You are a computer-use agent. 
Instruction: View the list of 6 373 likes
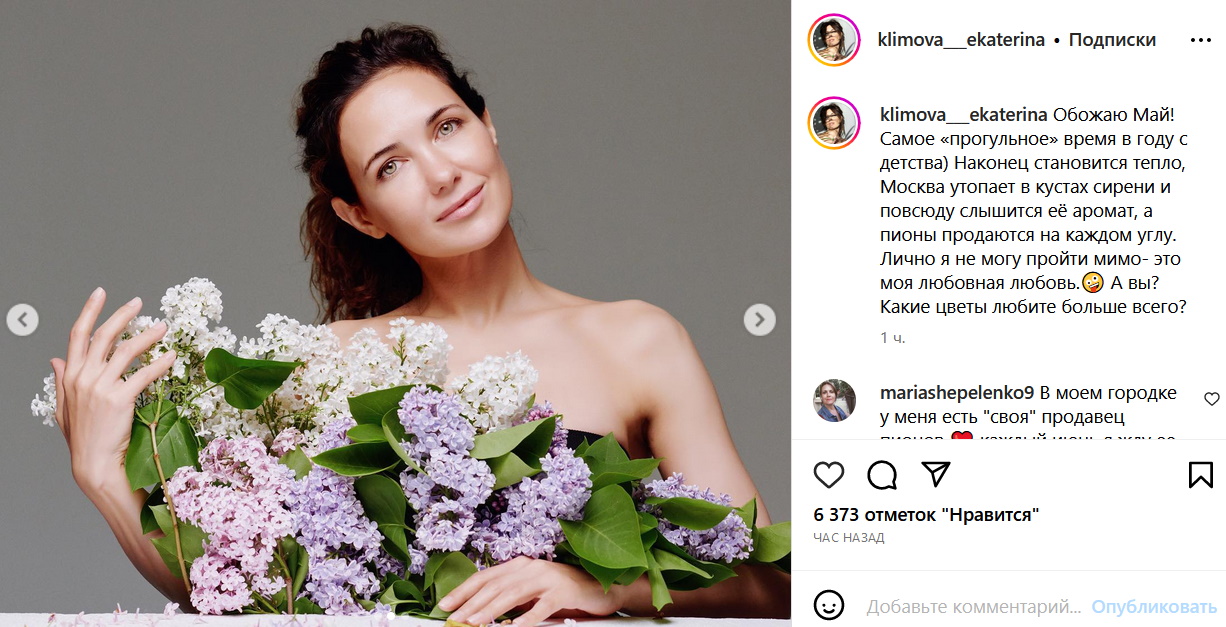(x=926, y=515)
